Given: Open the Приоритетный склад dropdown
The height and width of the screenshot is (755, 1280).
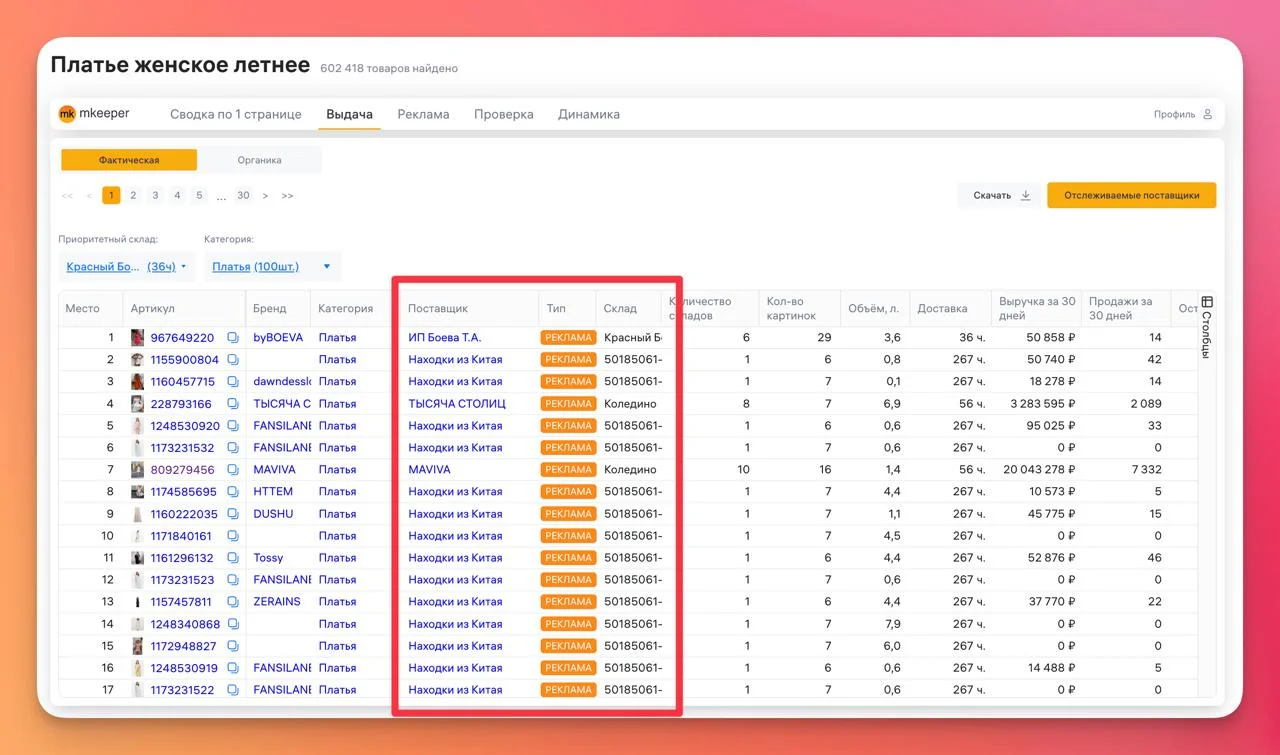Looking at the screenshot, I should [126, 267].
